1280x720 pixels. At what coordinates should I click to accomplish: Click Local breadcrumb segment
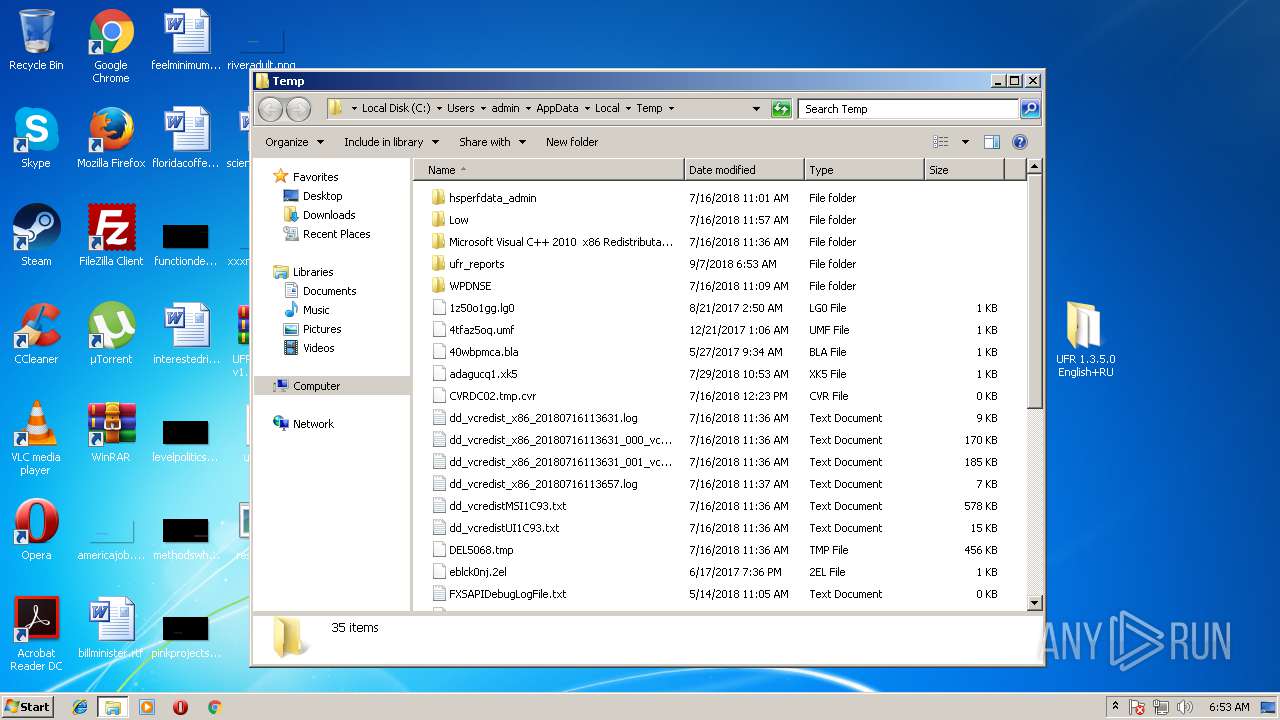coord(607,108)
